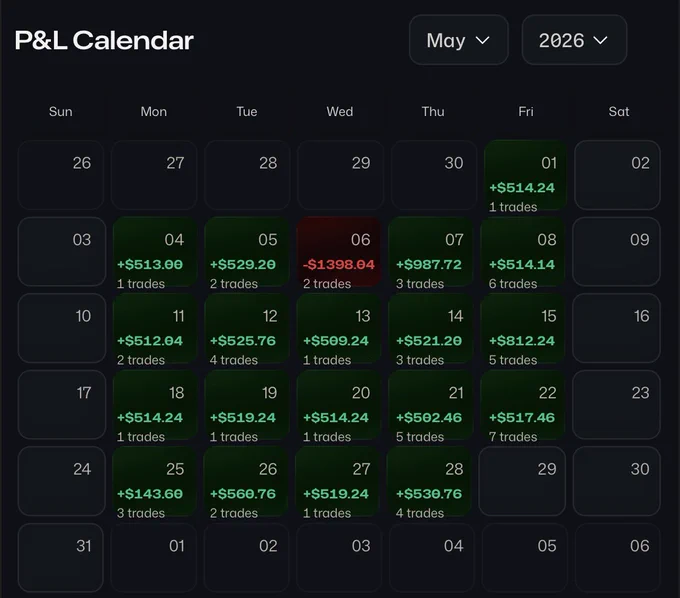Click the Sunday 03 calendar cell

click(x=62, y=252)
